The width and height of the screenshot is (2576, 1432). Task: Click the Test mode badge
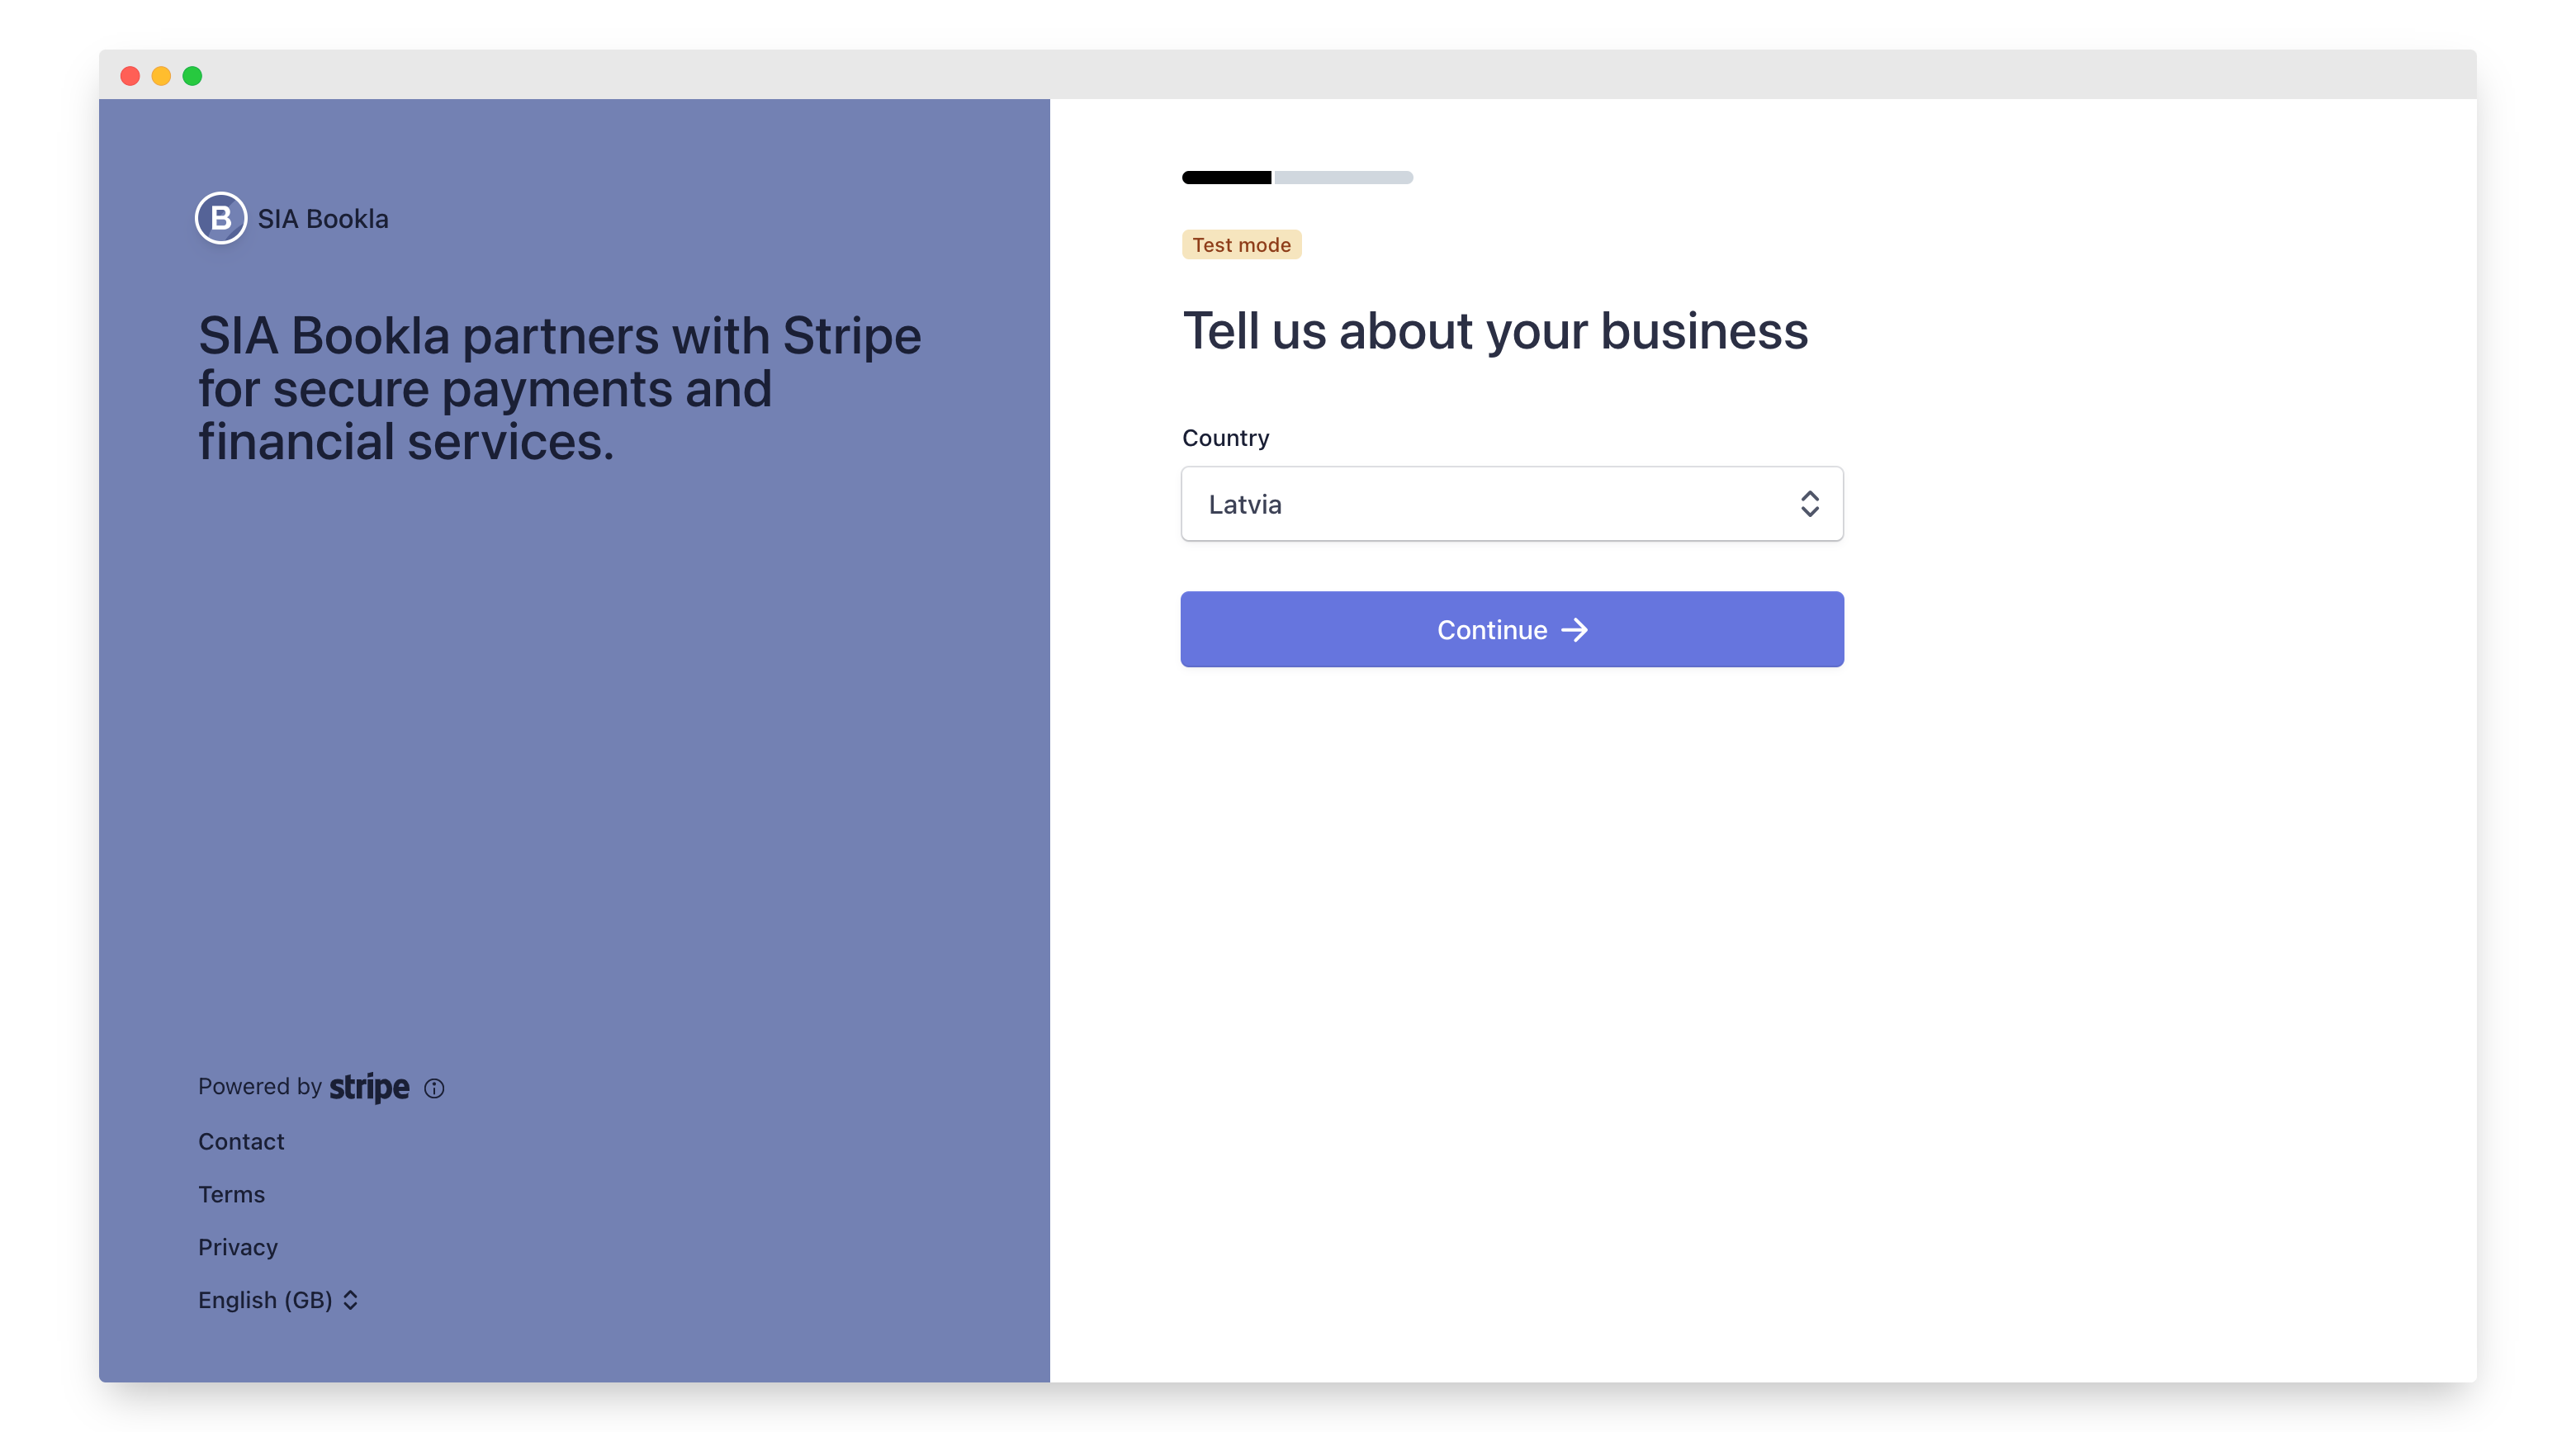pyautogui.click(x=1241, y=245)
